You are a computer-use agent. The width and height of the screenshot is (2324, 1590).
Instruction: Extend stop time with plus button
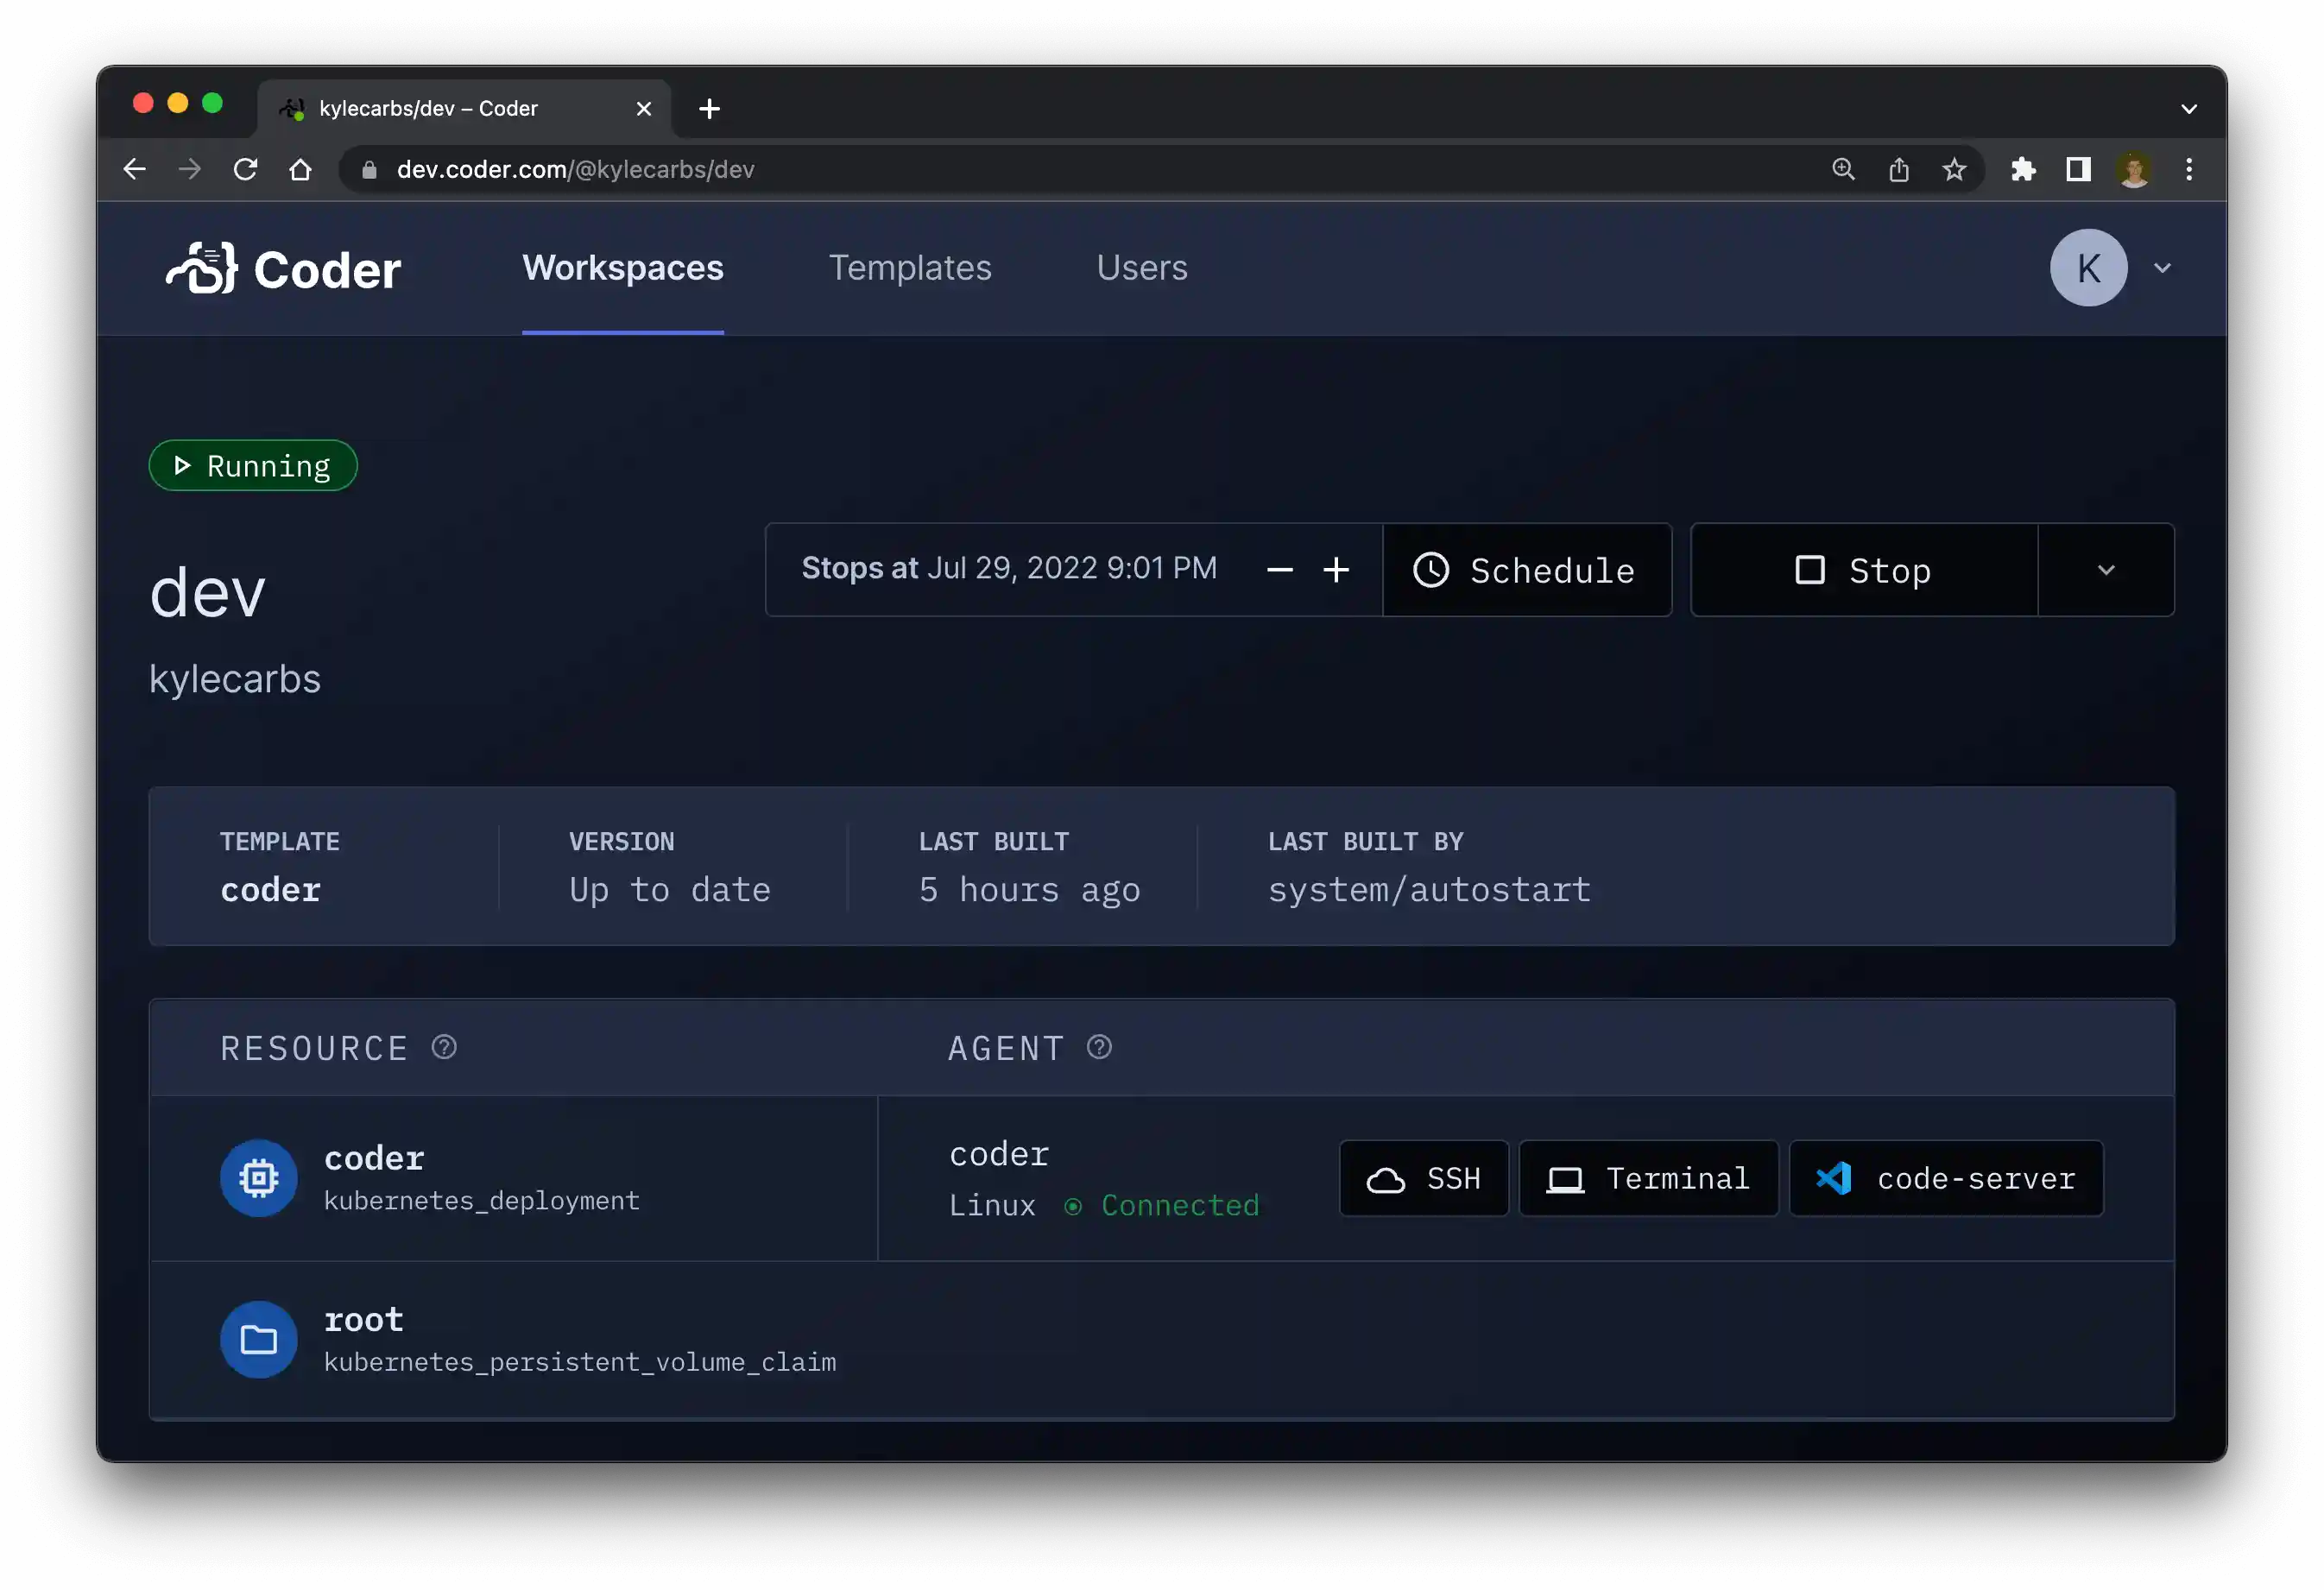pyautogui.click(x=1336, y=570)
